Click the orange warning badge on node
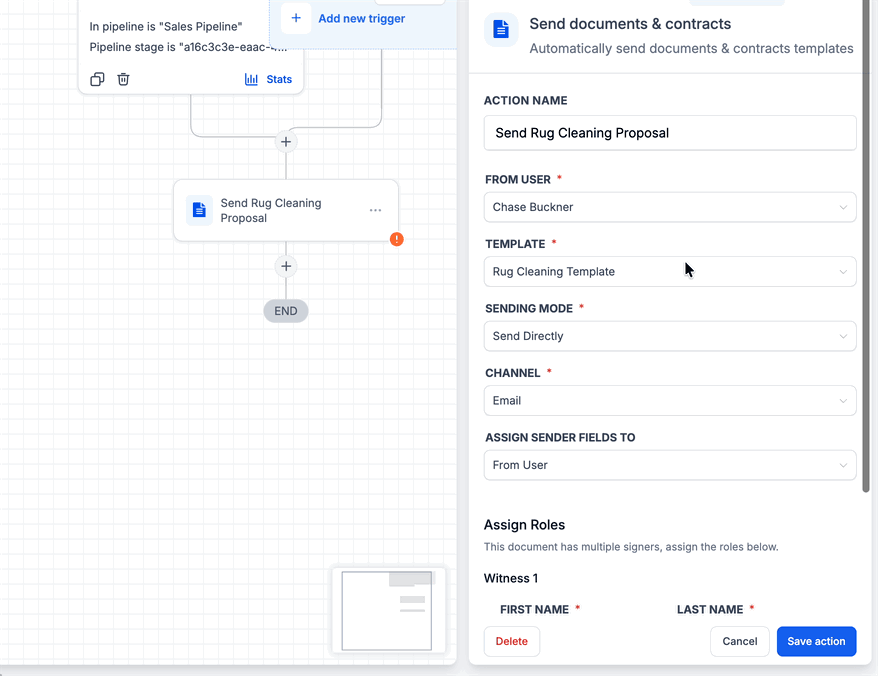Viewport: 878px width, 676px height. 396,239
